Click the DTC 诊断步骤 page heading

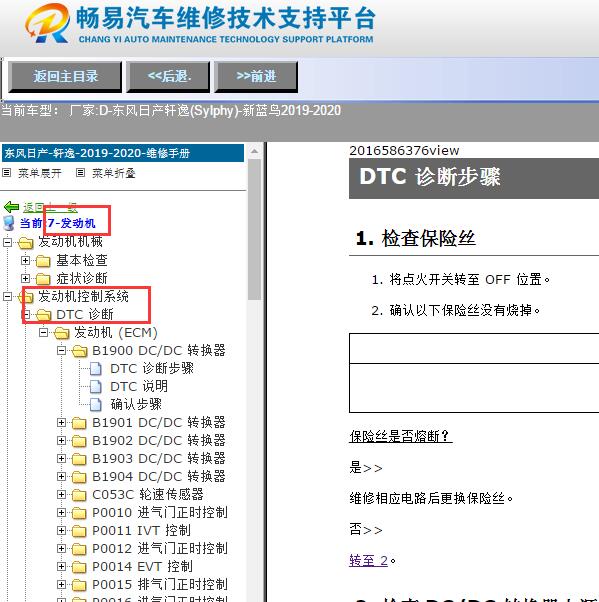tap(430, 177)
